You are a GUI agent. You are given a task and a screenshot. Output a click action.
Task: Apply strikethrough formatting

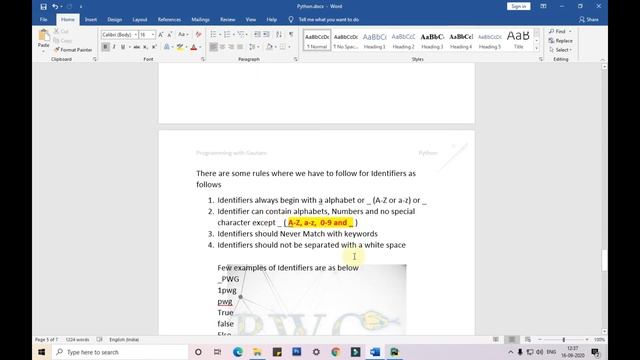point(136,47)
